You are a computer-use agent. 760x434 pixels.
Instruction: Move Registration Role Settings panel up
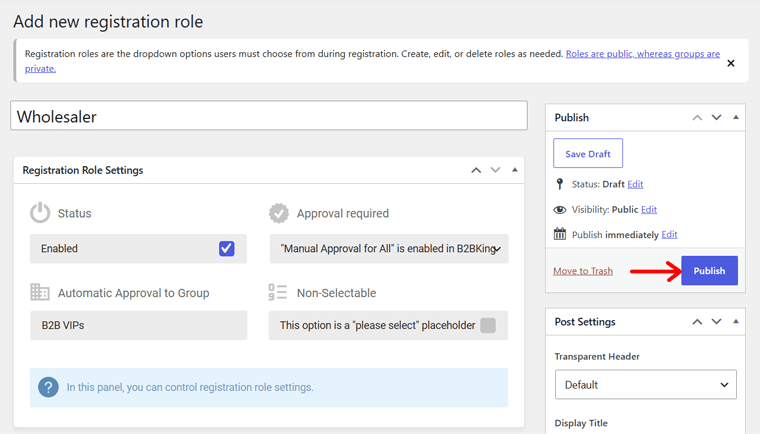pyautogui.click(x=476, y=170)
